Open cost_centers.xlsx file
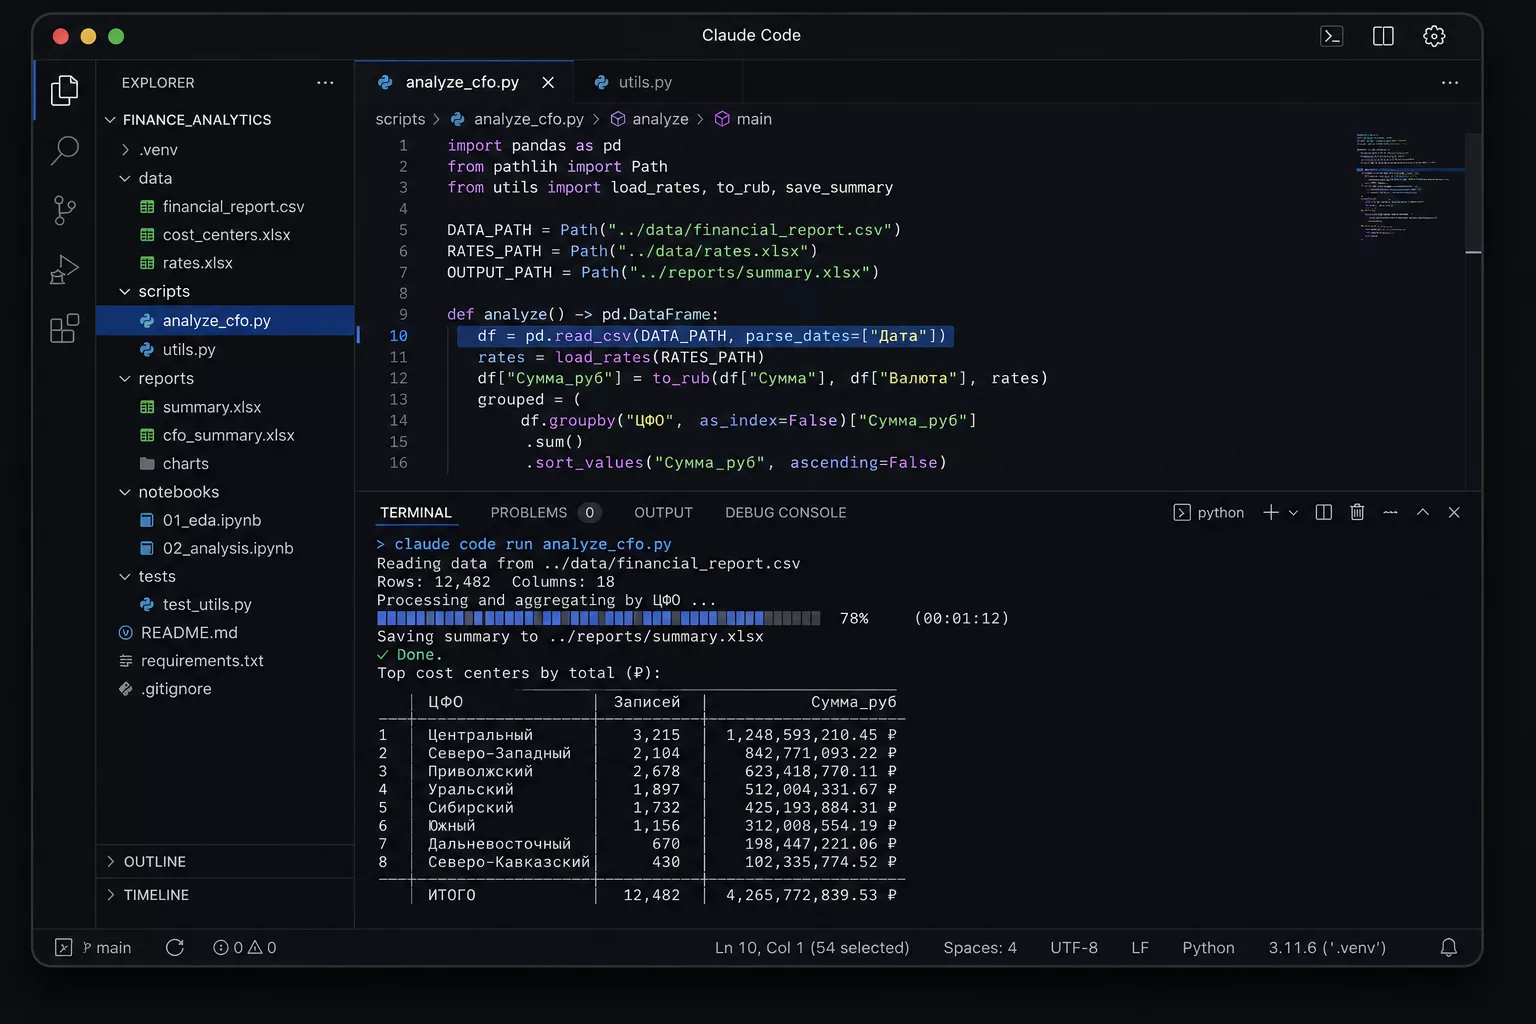This screenshot has height=1024, width=1536. pyautogui.click(x=225, y=234)
